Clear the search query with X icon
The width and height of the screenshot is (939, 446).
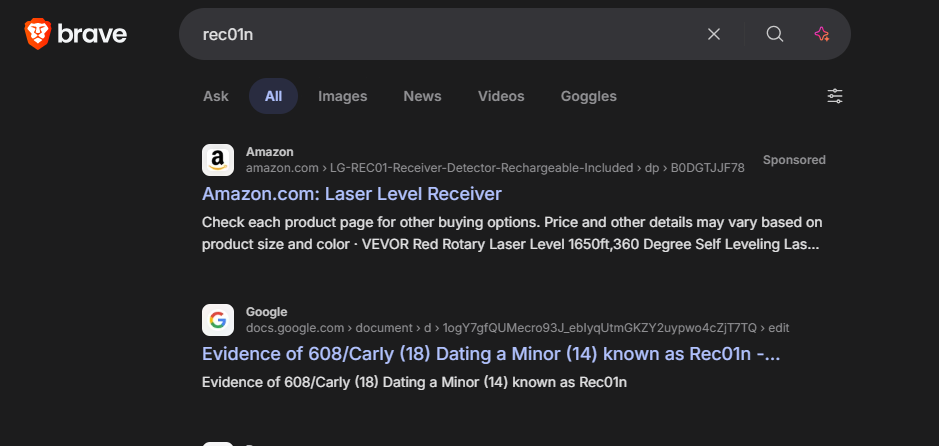tap(714, 34)
